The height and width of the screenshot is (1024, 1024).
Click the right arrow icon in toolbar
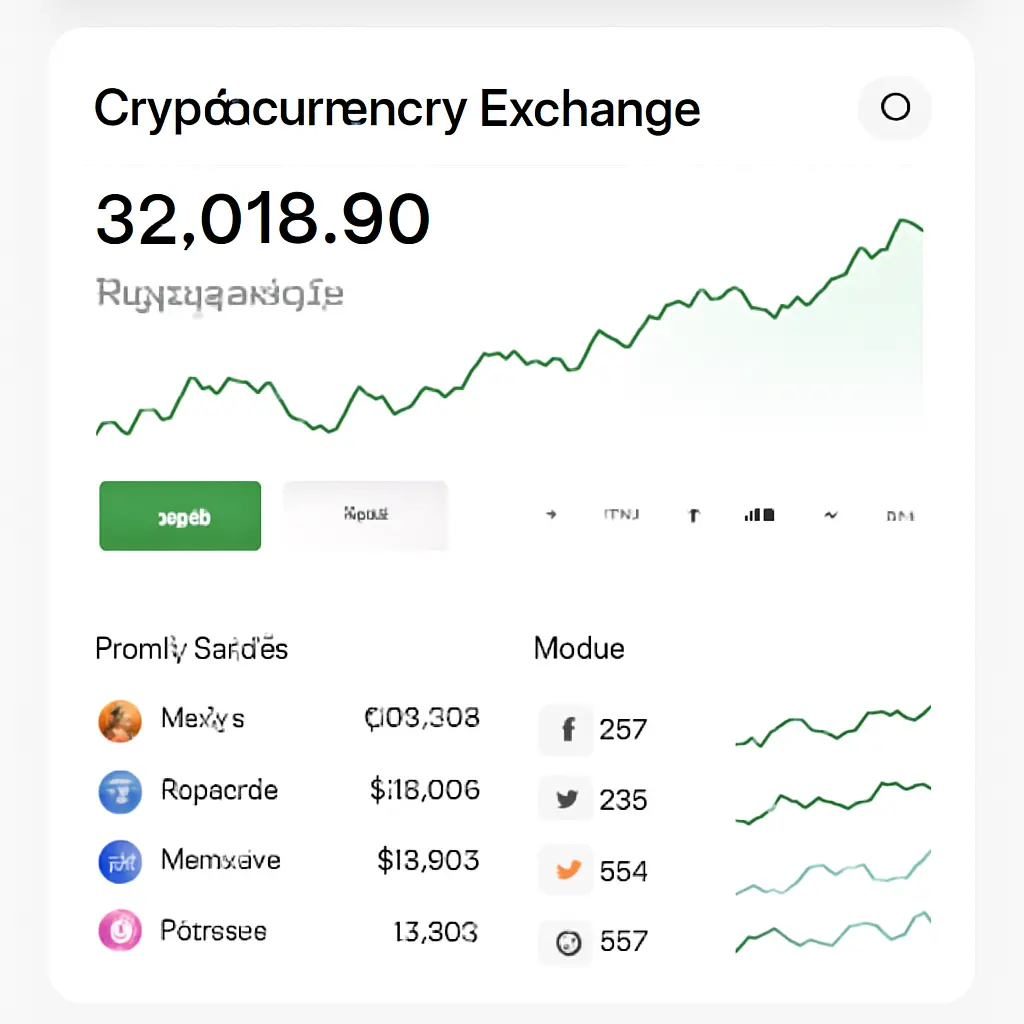click(x=551, y=515)
